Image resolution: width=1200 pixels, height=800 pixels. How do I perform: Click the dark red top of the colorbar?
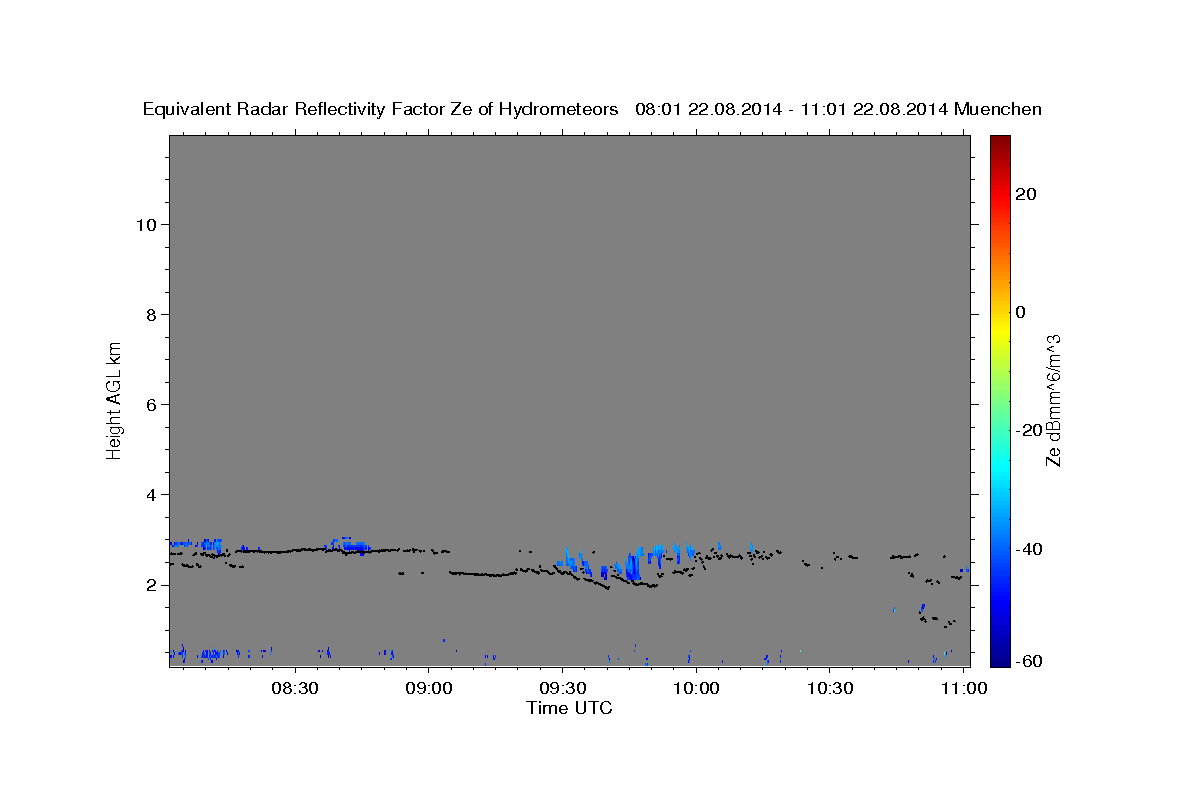tap(999, 145)
